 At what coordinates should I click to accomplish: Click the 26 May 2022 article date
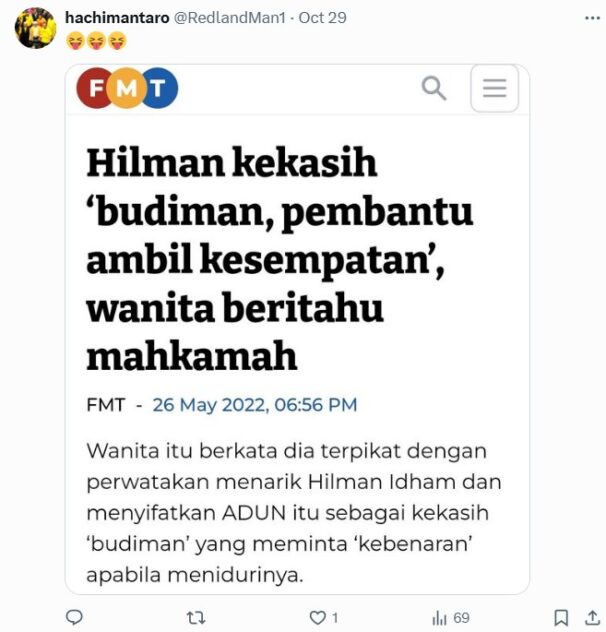pos(255,405)
